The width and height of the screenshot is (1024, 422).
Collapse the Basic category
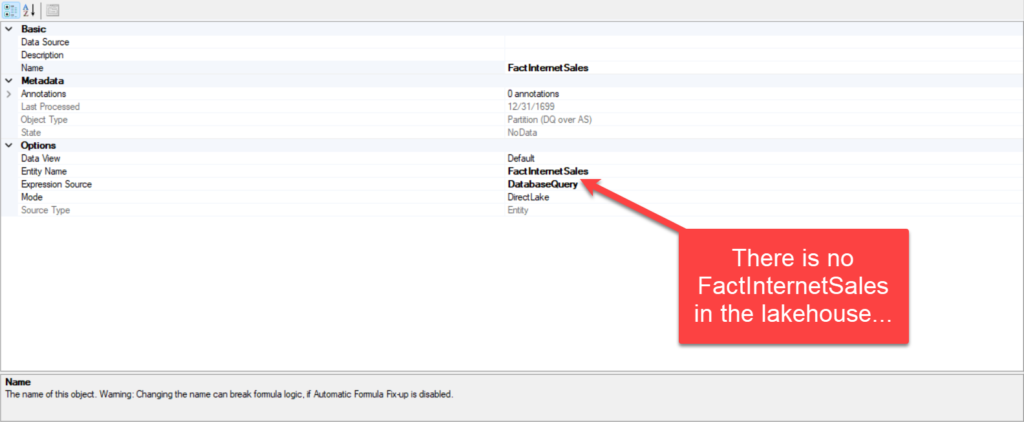pyautogui.click(x=8, y=29)
